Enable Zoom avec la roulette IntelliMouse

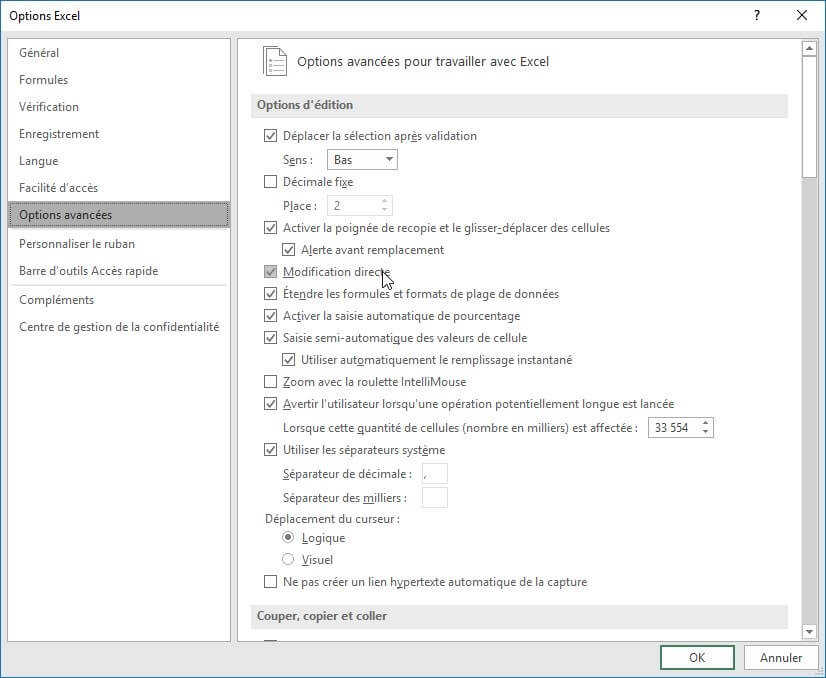click(270, 381)
